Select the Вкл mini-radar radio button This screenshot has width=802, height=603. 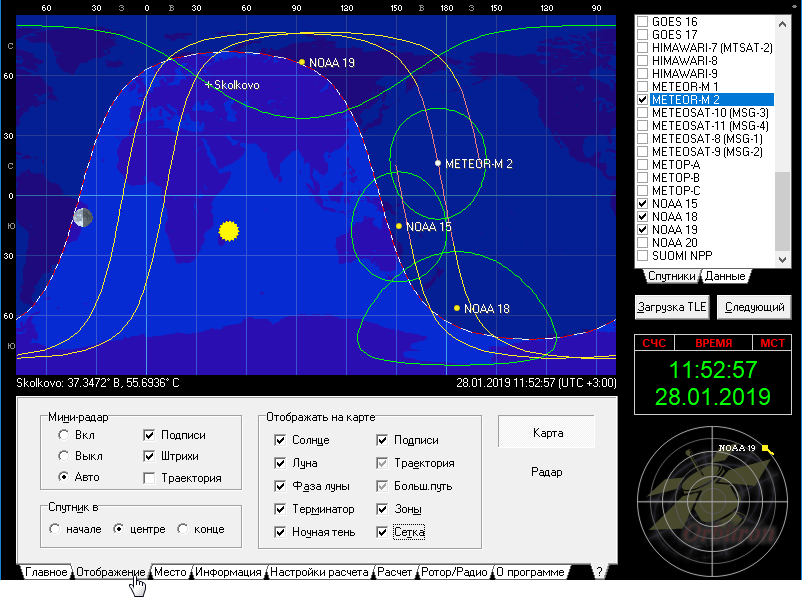click(64, 435)
